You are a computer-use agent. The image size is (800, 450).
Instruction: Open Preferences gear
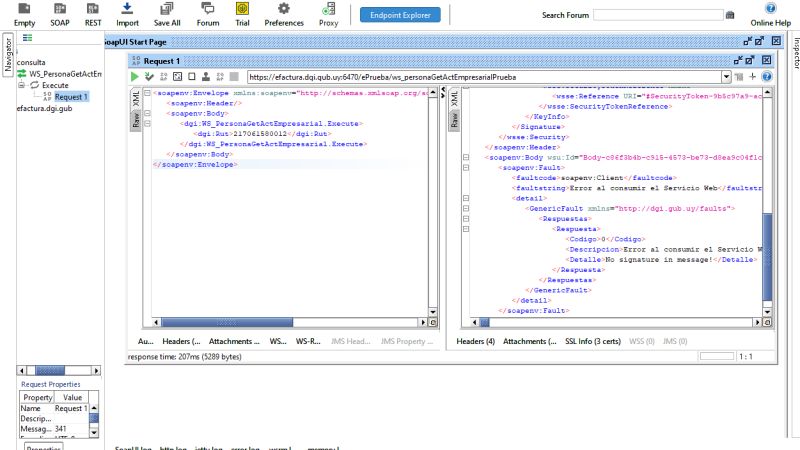(x=284, y=15)
